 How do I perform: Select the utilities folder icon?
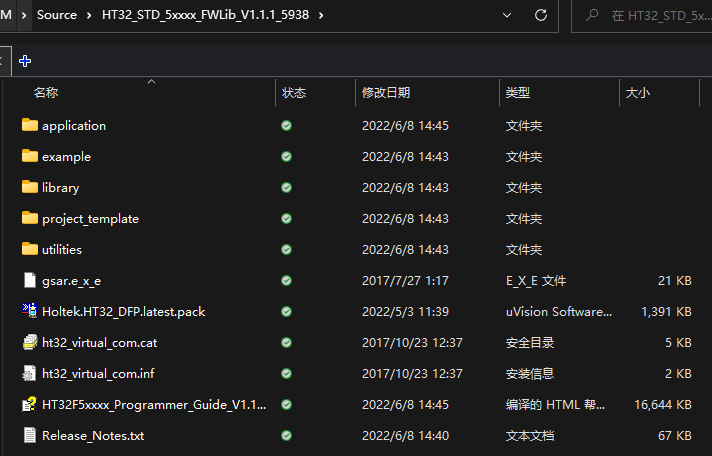[30, 249]
